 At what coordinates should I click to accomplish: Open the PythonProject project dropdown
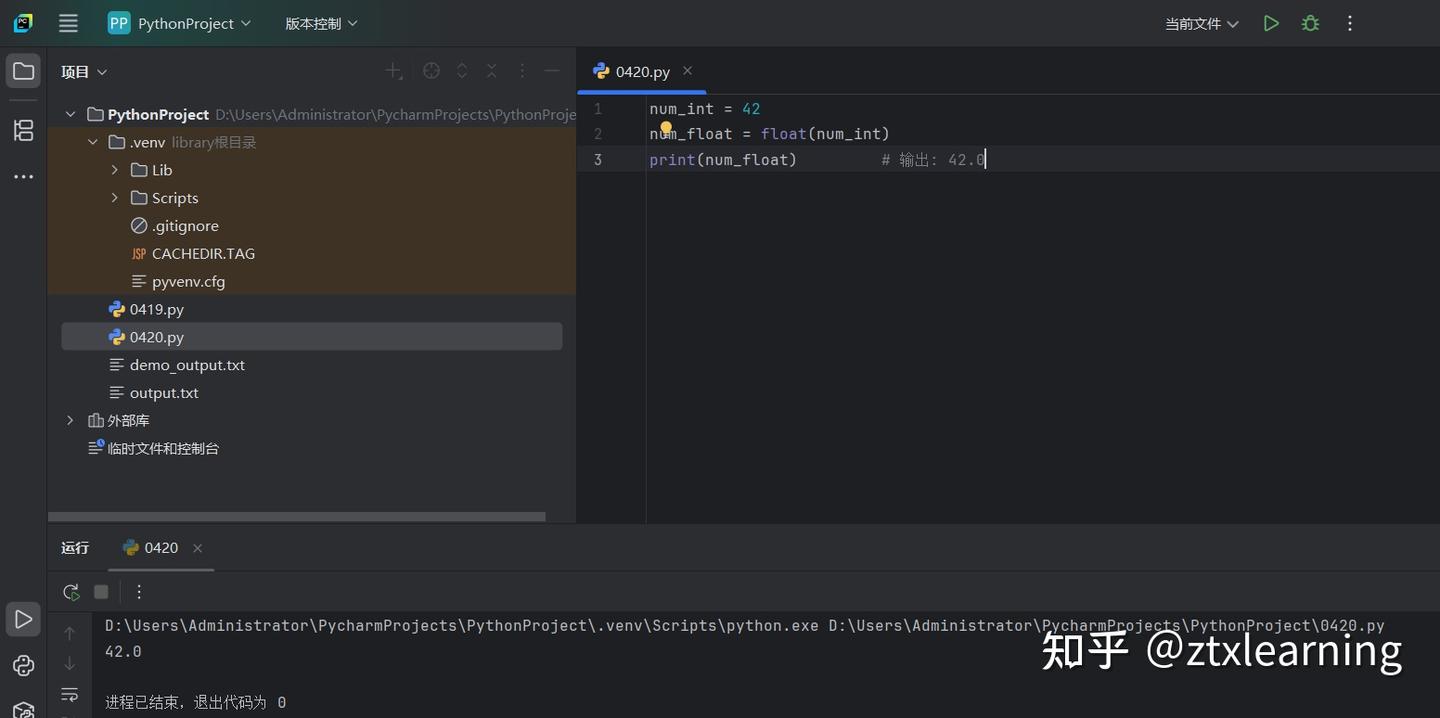click(180, 23)
